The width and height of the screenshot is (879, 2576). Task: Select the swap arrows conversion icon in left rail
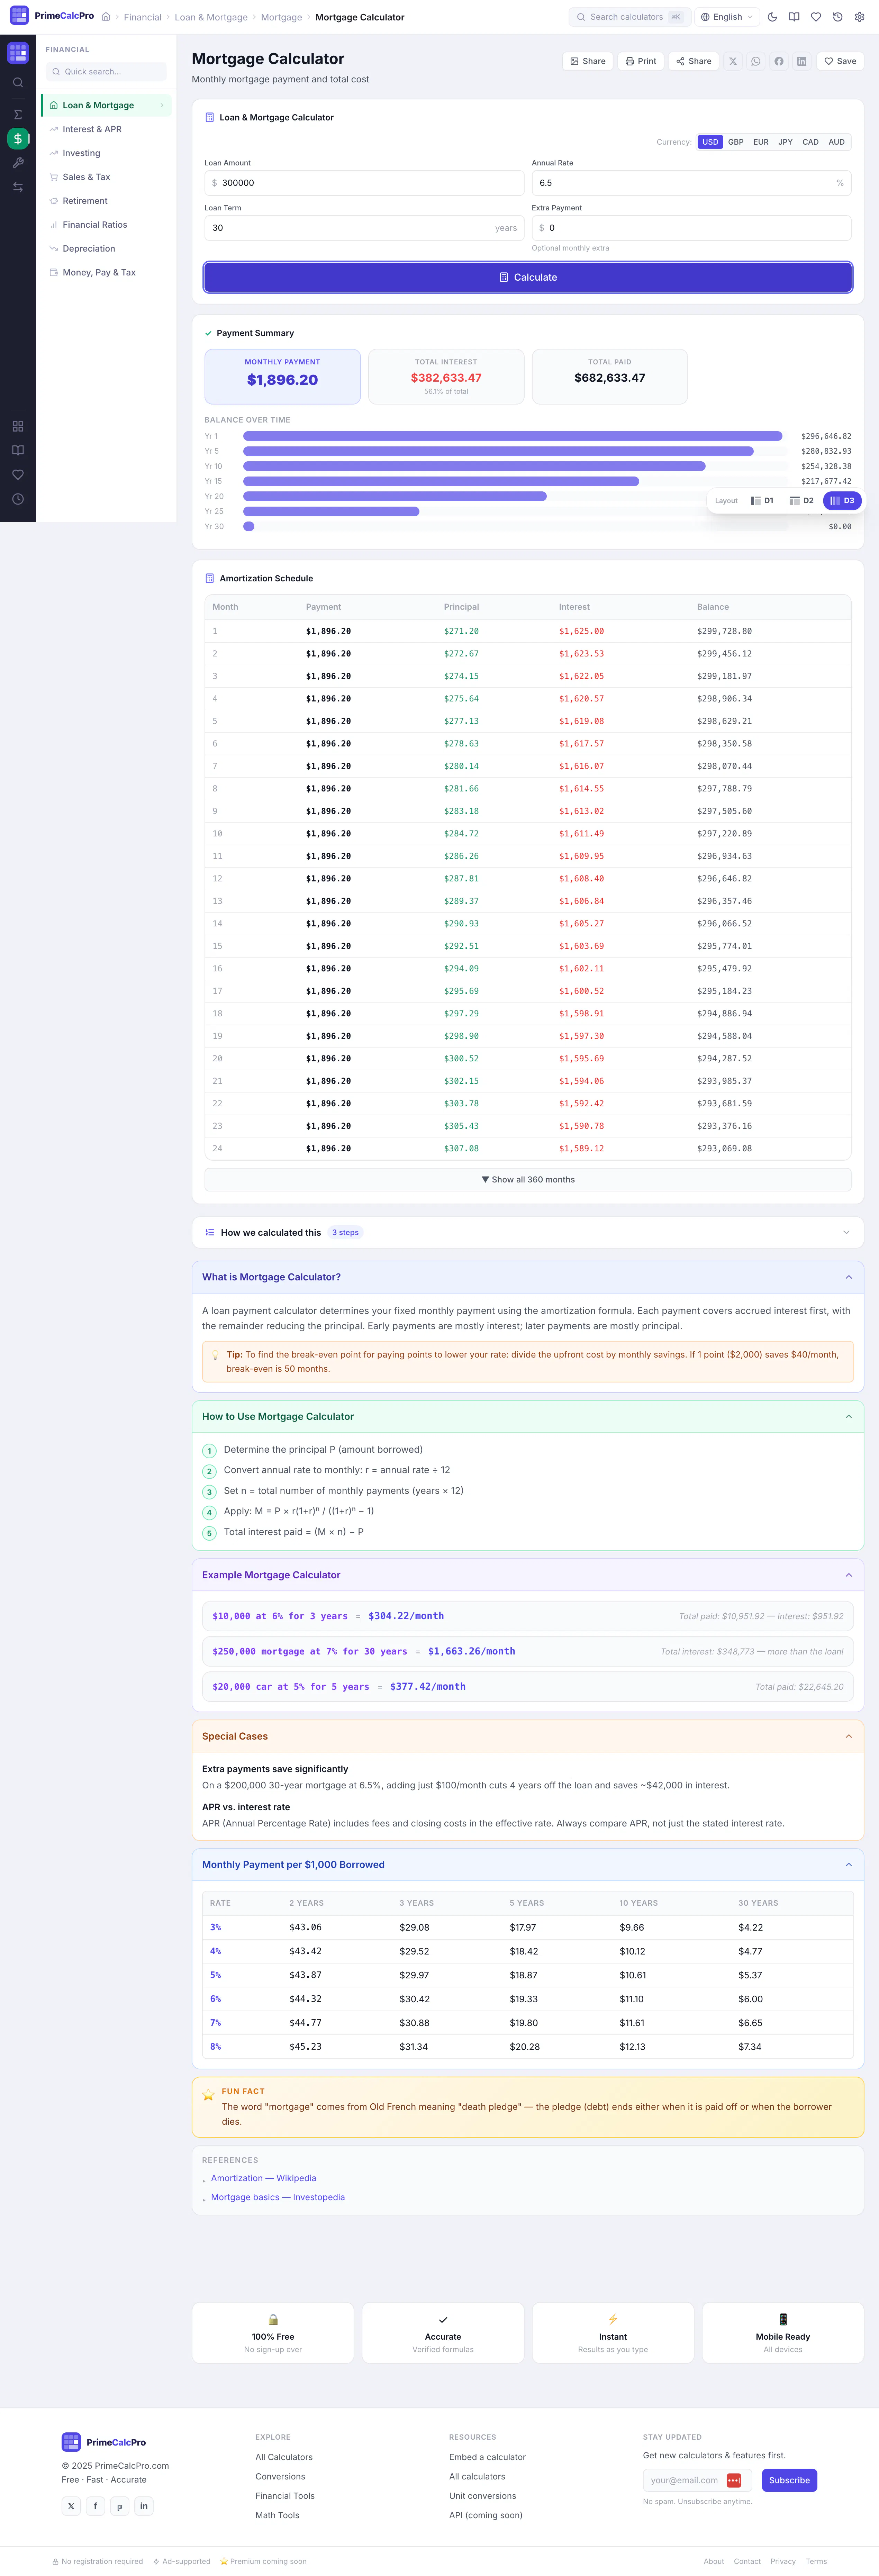18,187
